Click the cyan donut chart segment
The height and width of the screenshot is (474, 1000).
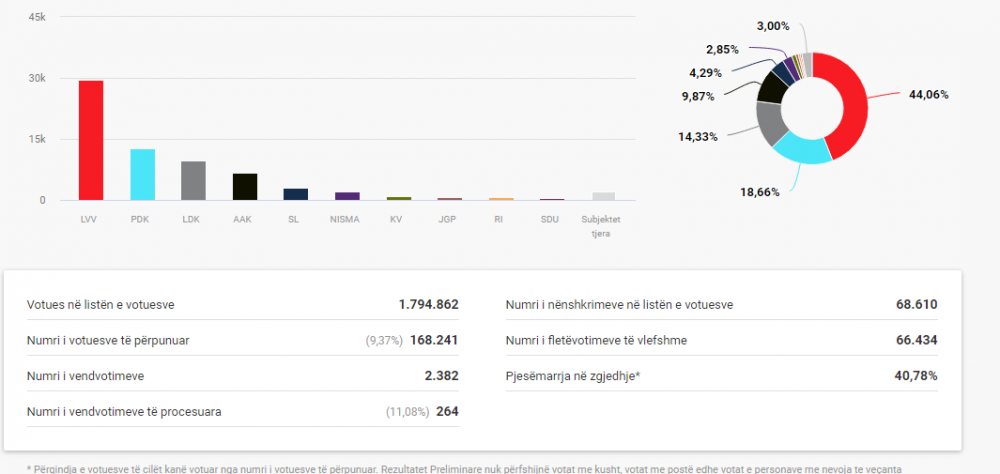pyautogui.click(x=800, y=149)
